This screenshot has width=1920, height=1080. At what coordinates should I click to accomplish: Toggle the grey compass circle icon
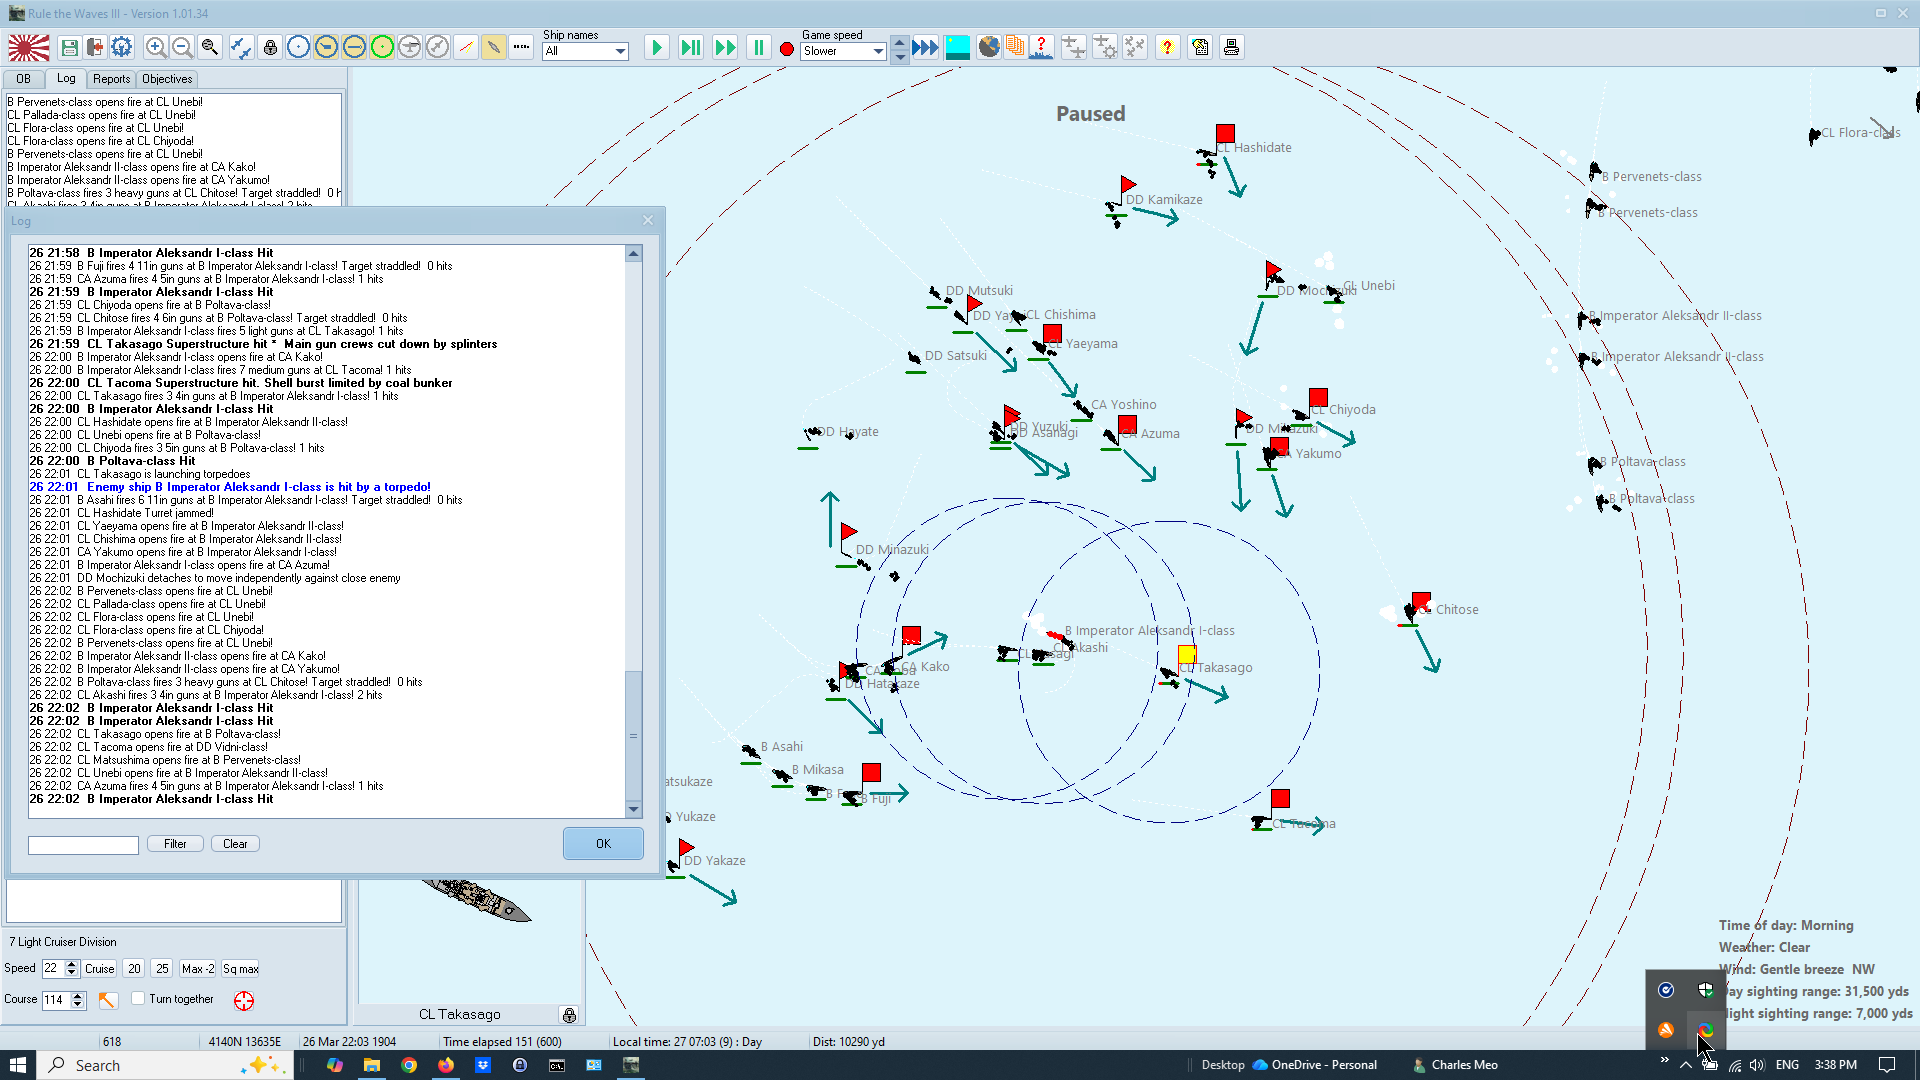point(438,47)
